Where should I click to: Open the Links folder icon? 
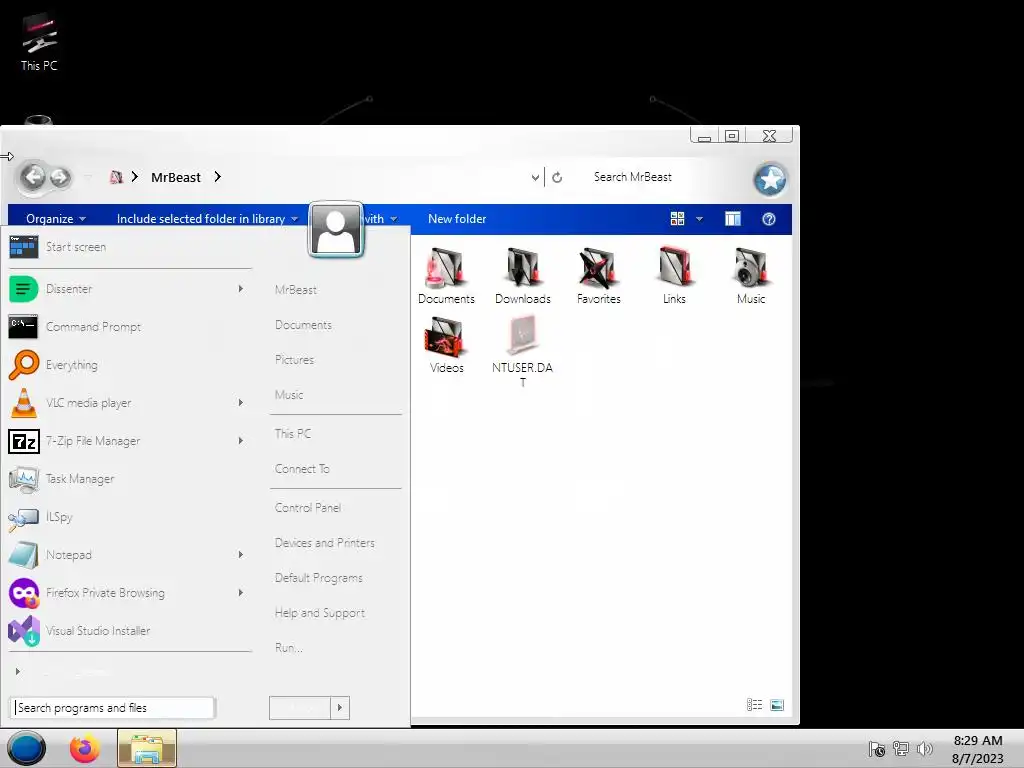point(674,276)
